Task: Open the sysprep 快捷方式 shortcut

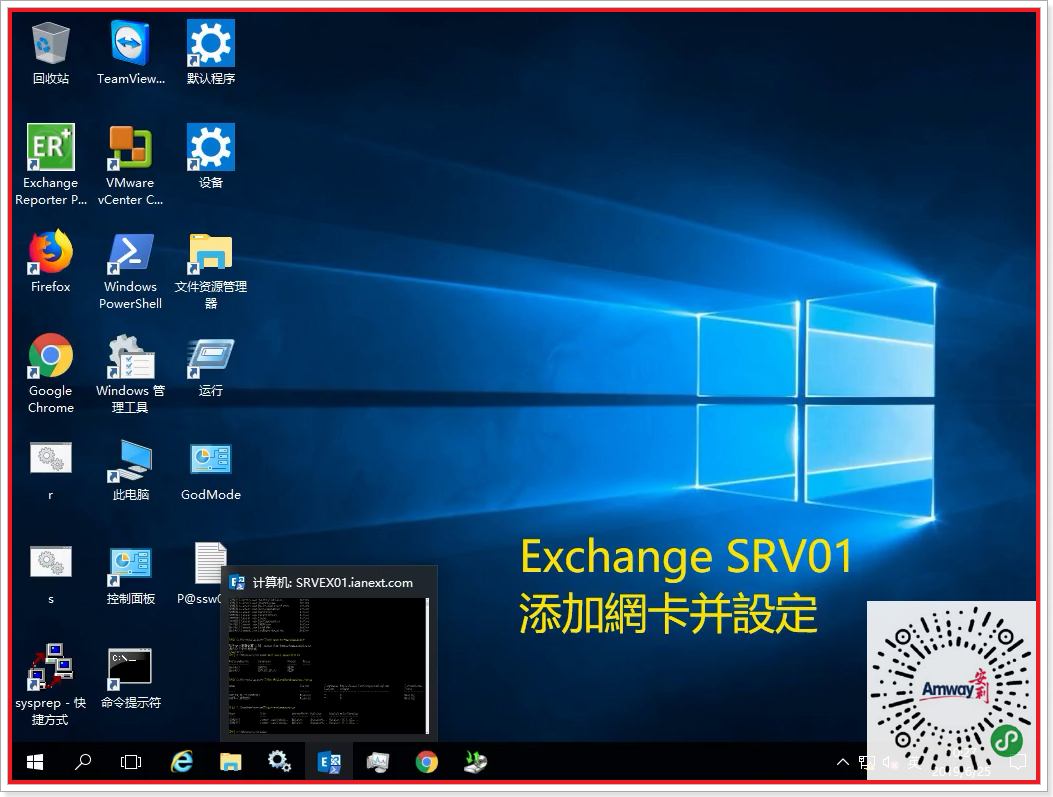Action: (50, 685)
